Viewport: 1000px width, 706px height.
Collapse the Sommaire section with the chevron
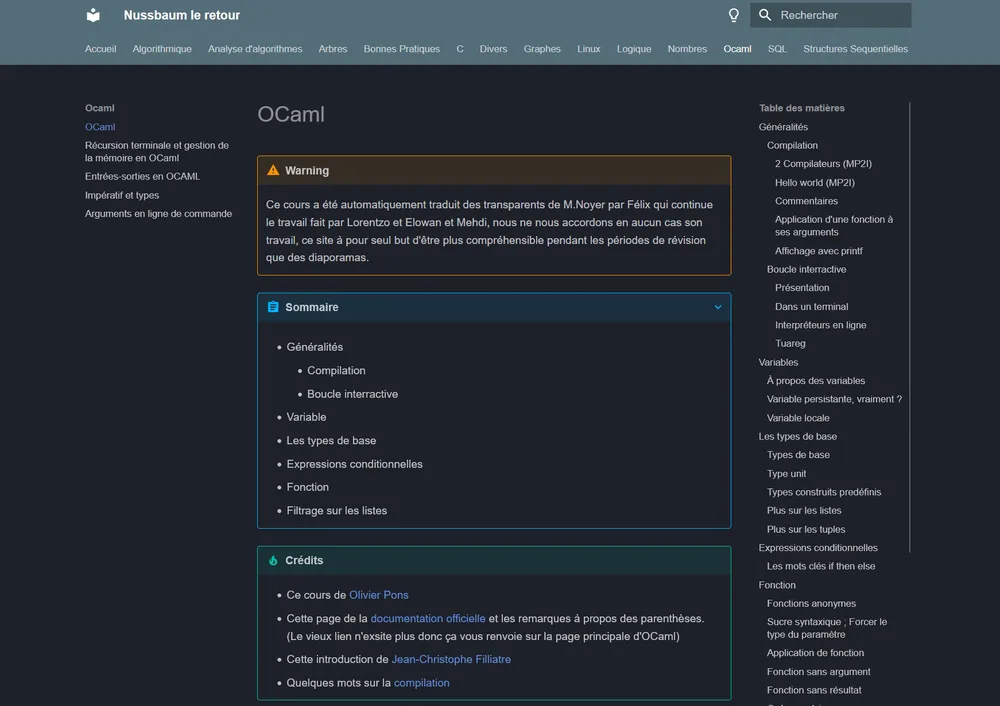(x=717, y=307)
